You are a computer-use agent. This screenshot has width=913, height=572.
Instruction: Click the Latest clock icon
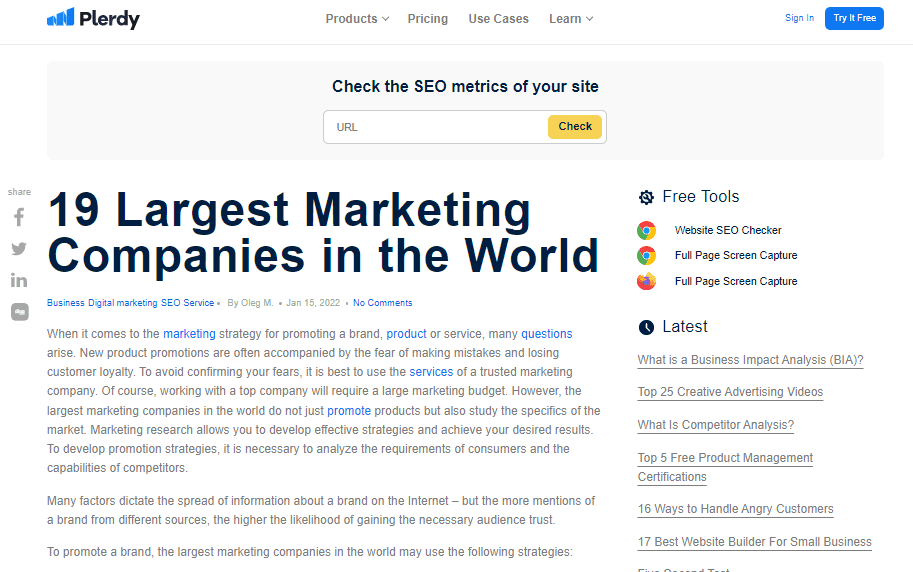click(x=646, y=327)
